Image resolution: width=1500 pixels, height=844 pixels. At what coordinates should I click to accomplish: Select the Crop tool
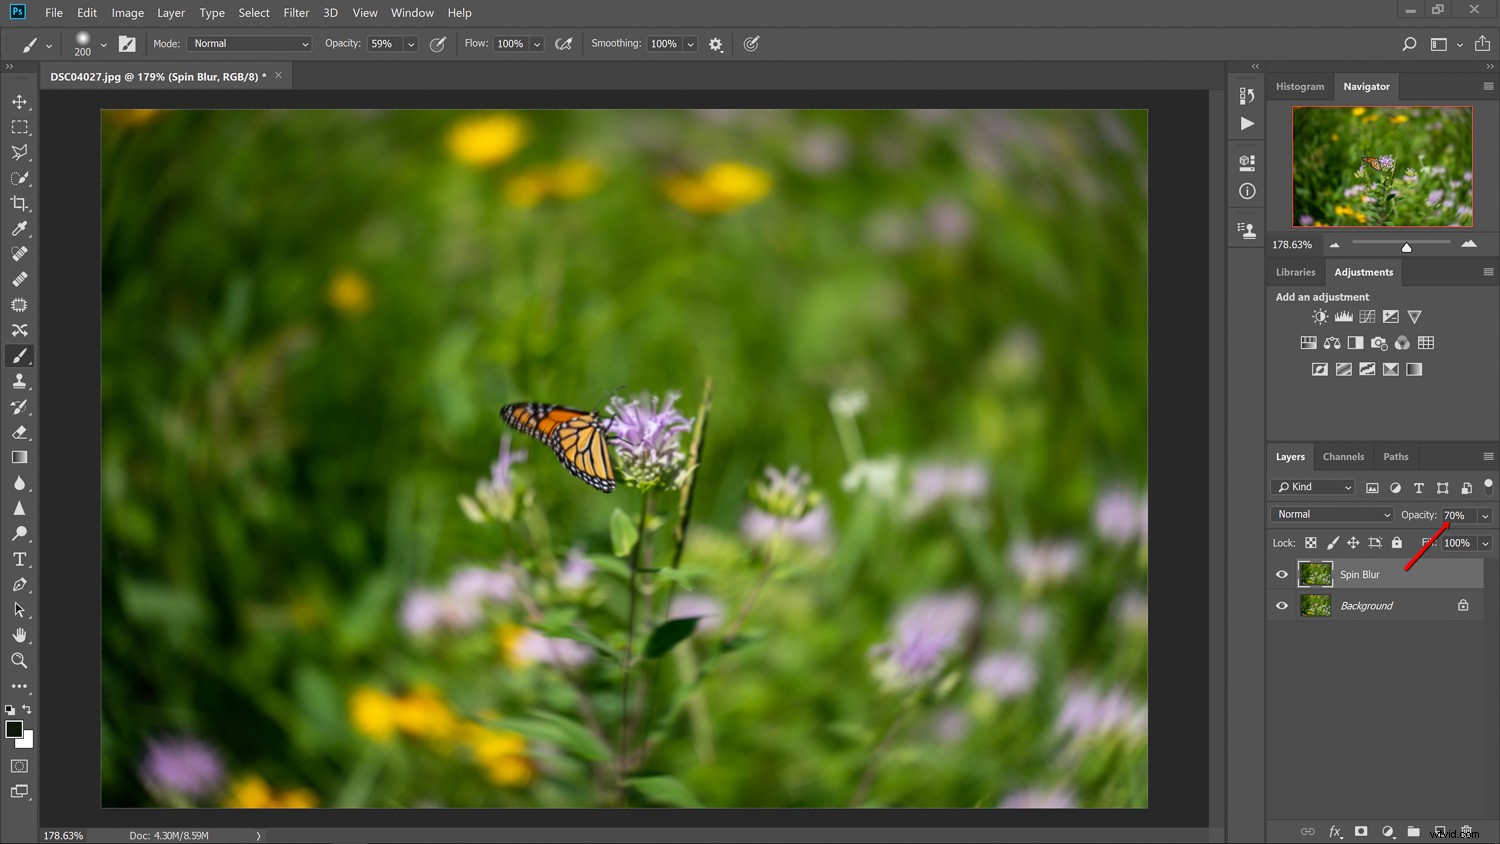[19, 203]
